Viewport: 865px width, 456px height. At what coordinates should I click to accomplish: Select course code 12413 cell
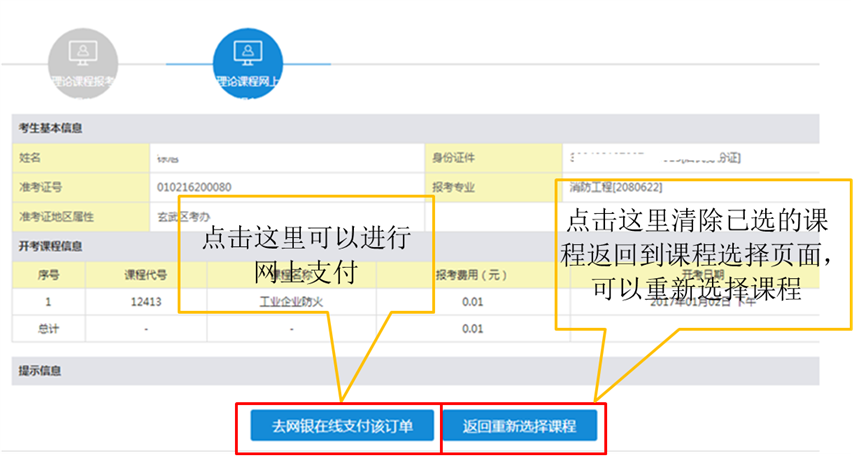(144, 300)
